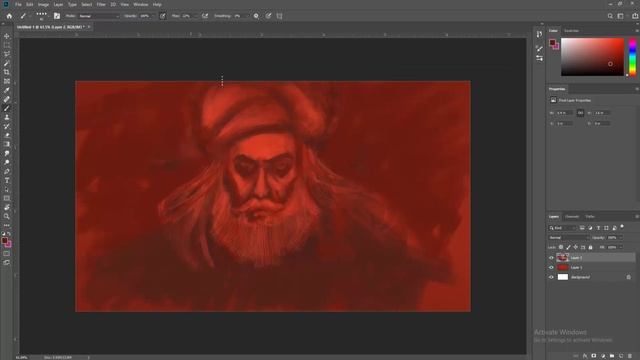
Task: Select the Zoom tool
Action: tap(7, 216)
